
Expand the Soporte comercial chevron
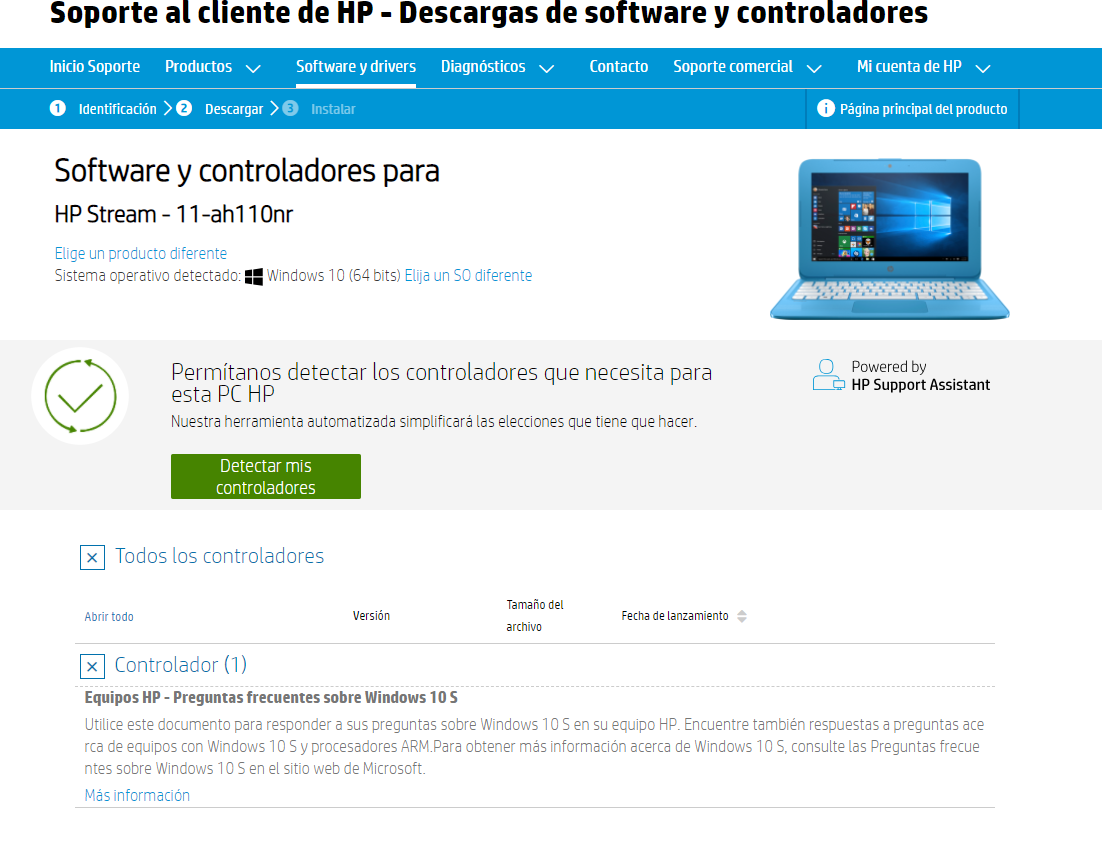[814, 68]
